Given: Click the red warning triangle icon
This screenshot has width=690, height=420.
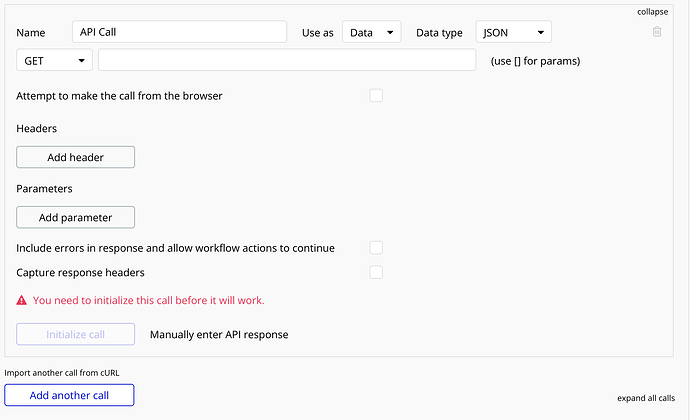Looking at the screenshot, I should tap(22, 300).
